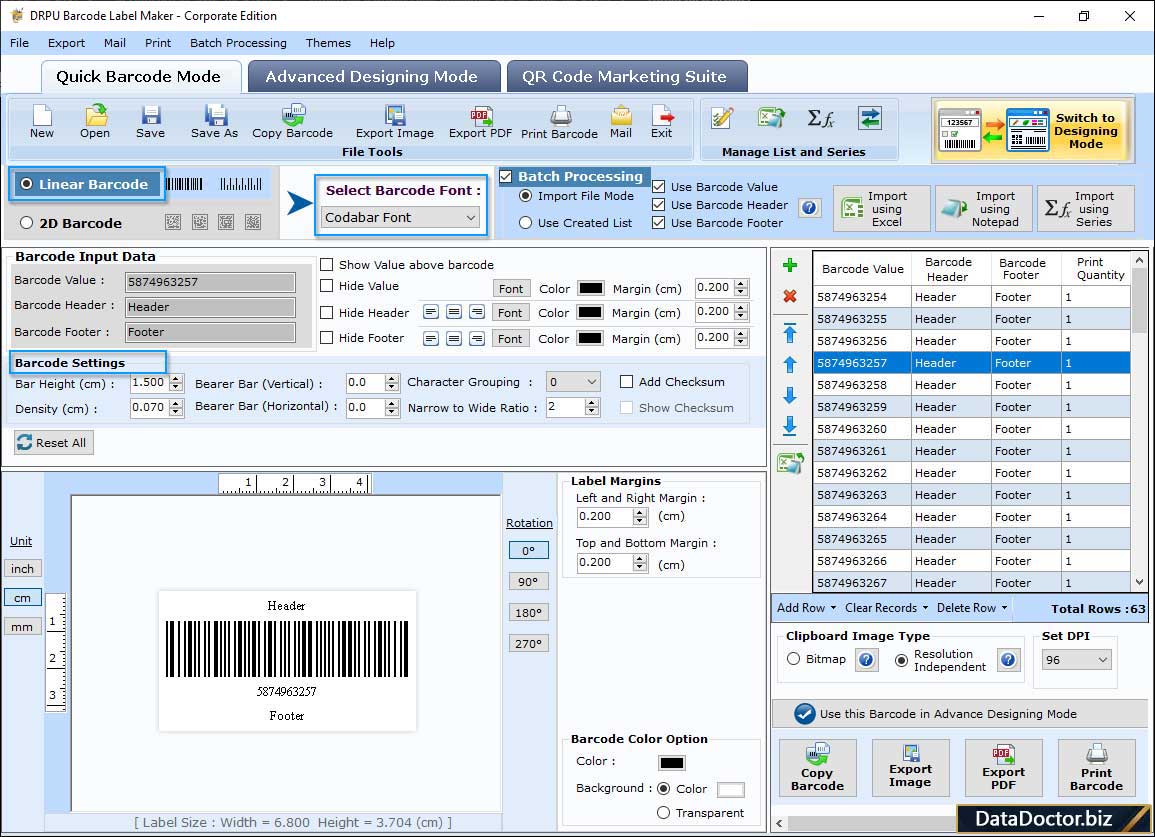Uncheck Use Barcode Value checkbox
The image size is (1155, 837).
[659, 187]
